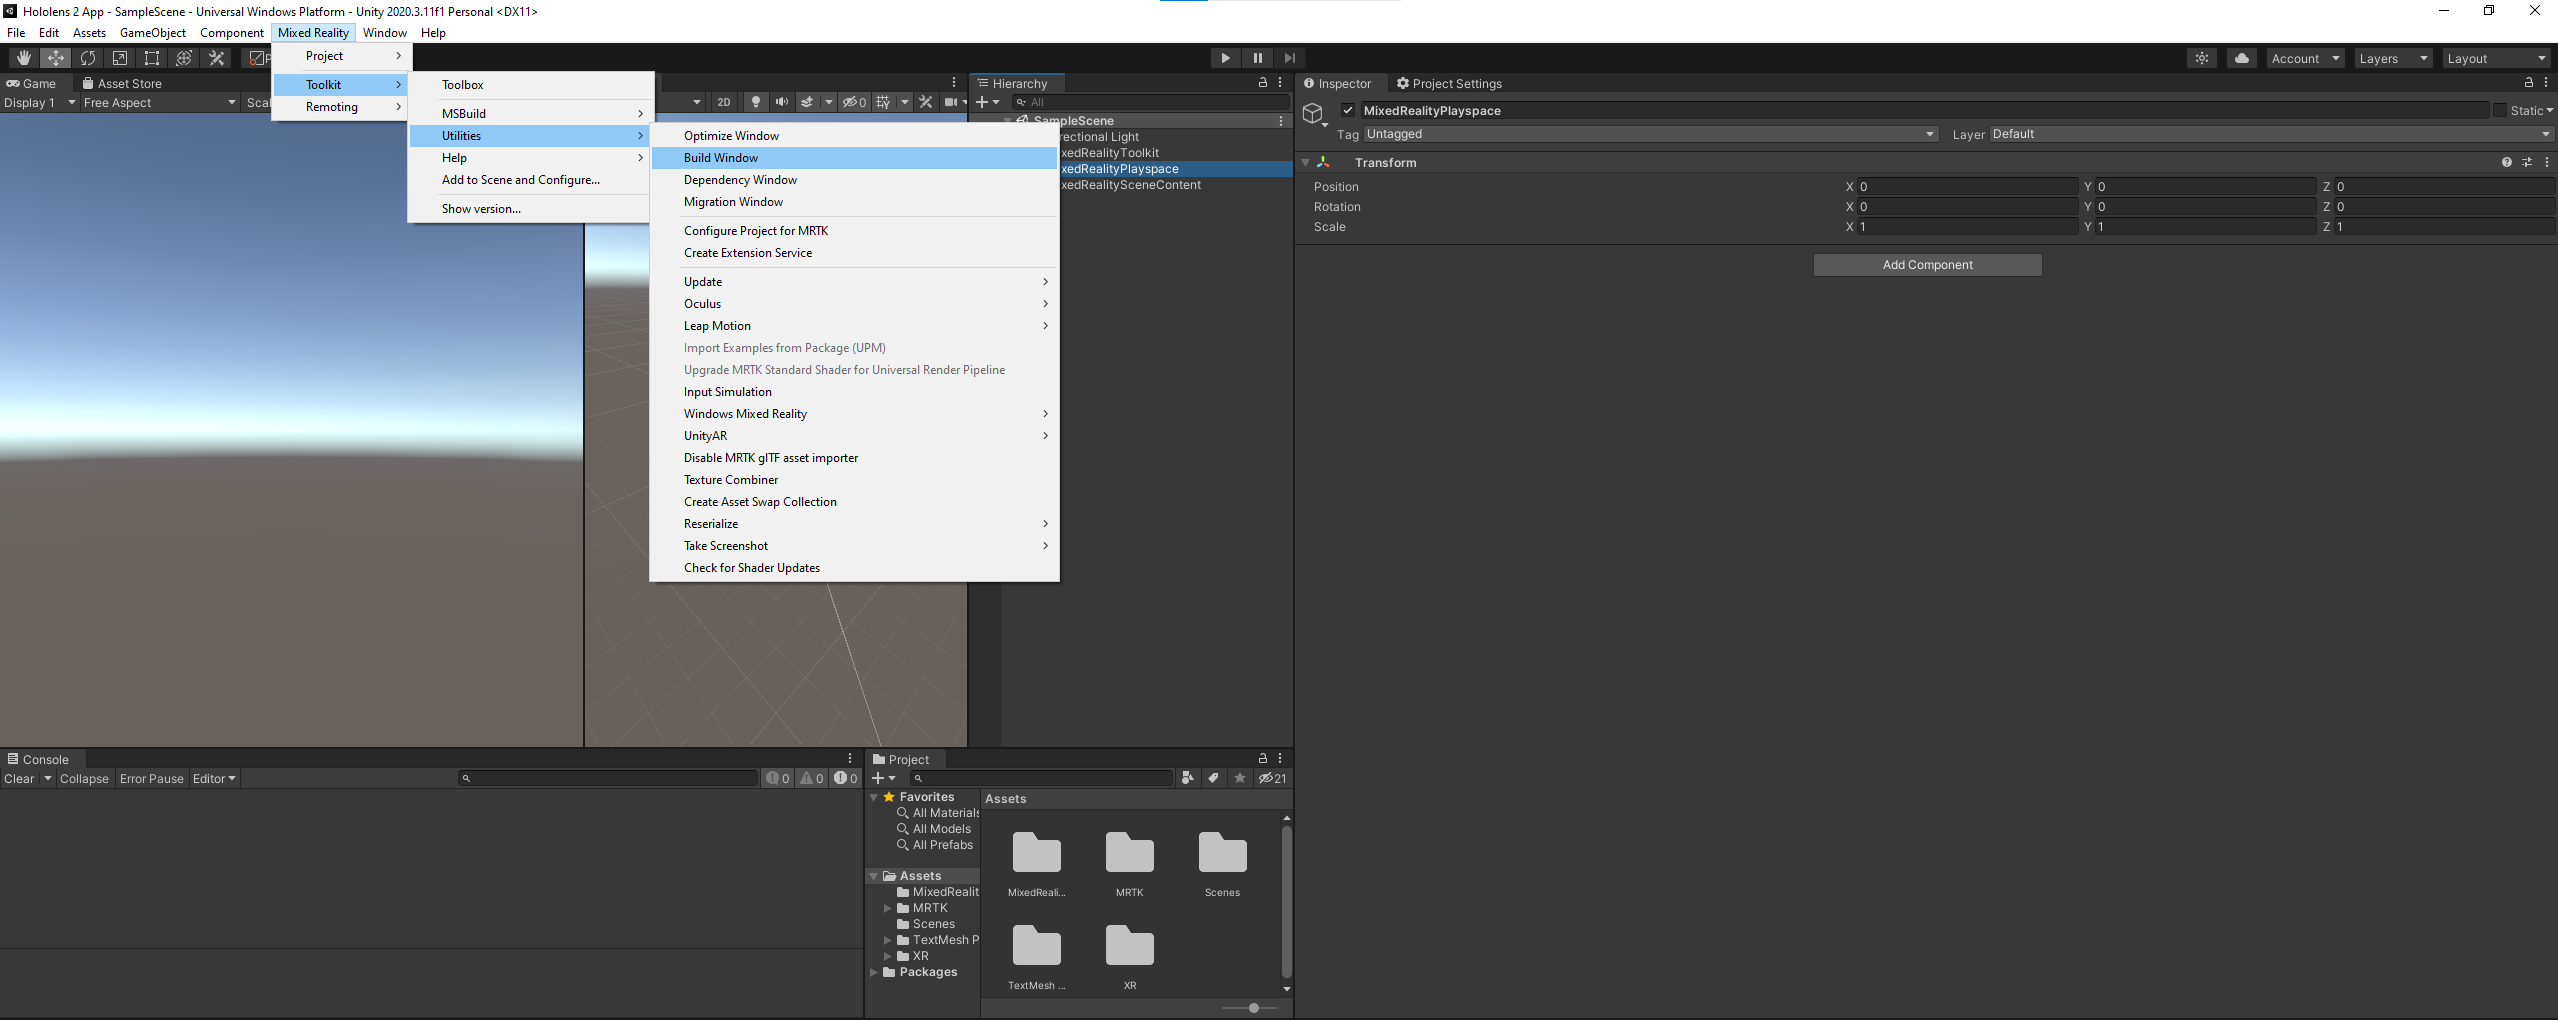
Task: Toggle scene grid visibility icon
Action: pos(883,102)
